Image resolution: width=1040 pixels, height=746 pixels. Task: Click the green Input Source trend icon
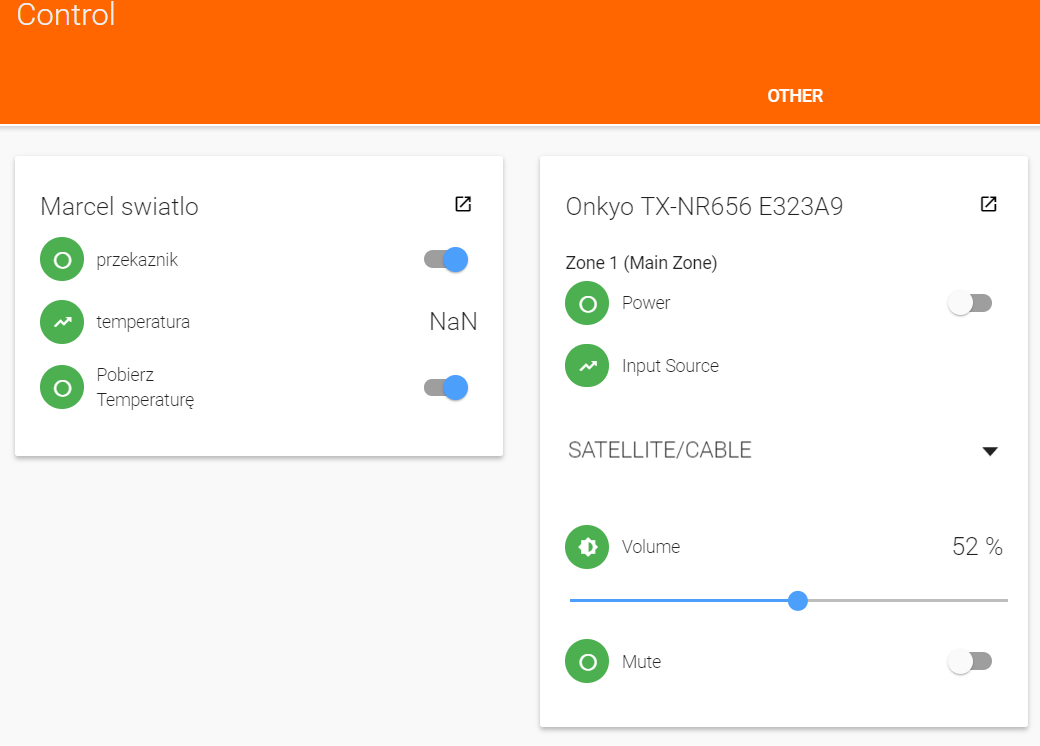587,365
